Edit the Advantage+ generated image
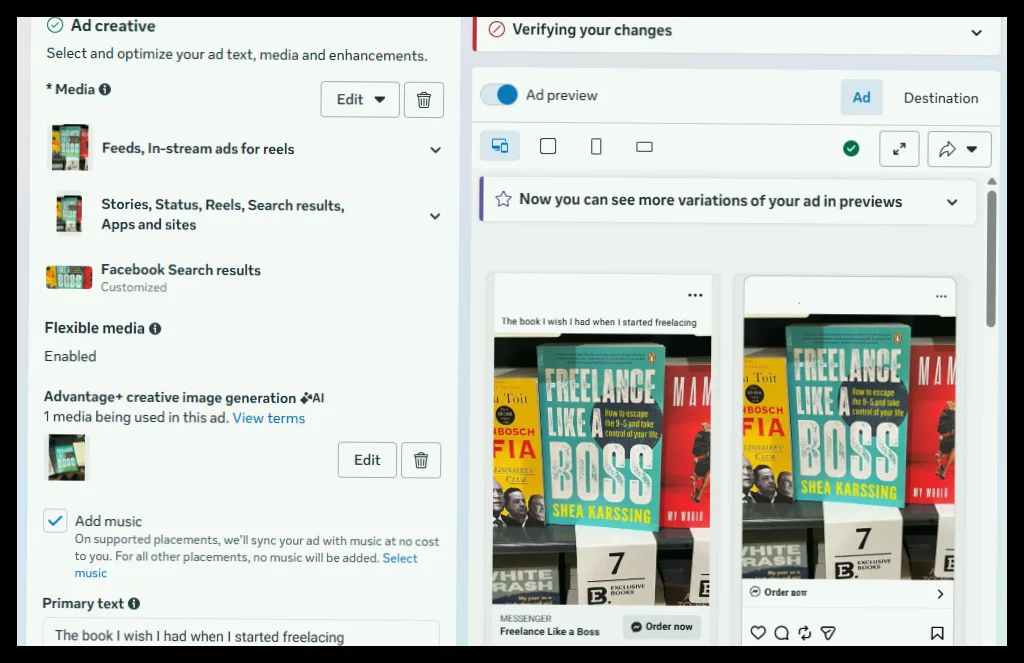The height and width of the screenshot is (663, 1024). 367,461
